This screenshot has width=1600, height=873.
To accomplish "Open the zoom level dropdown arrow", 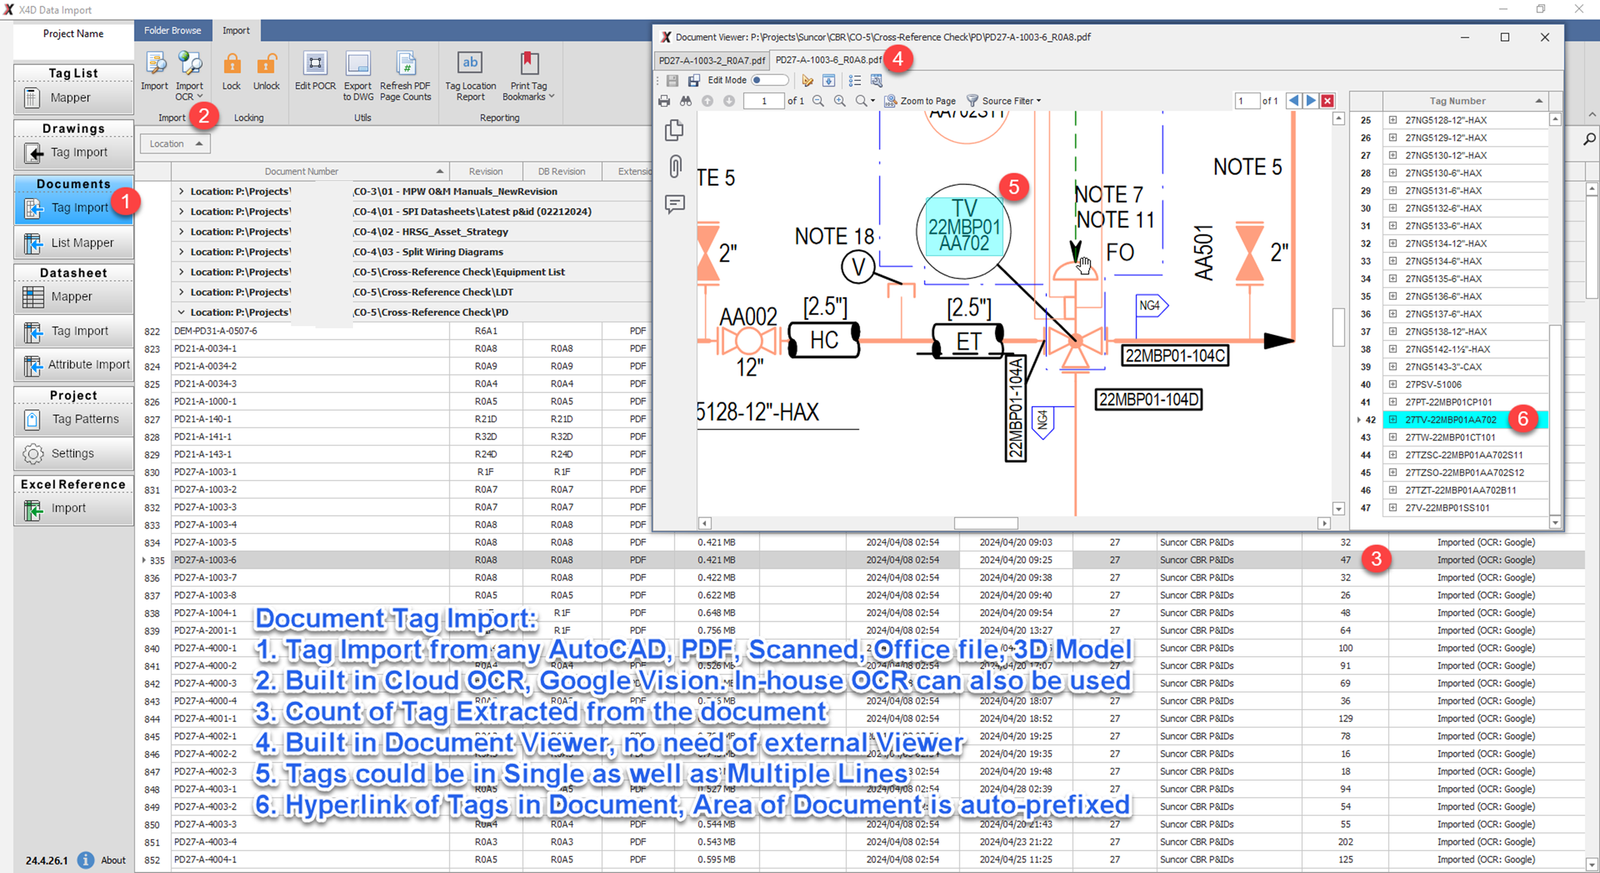I will point(872,101).
